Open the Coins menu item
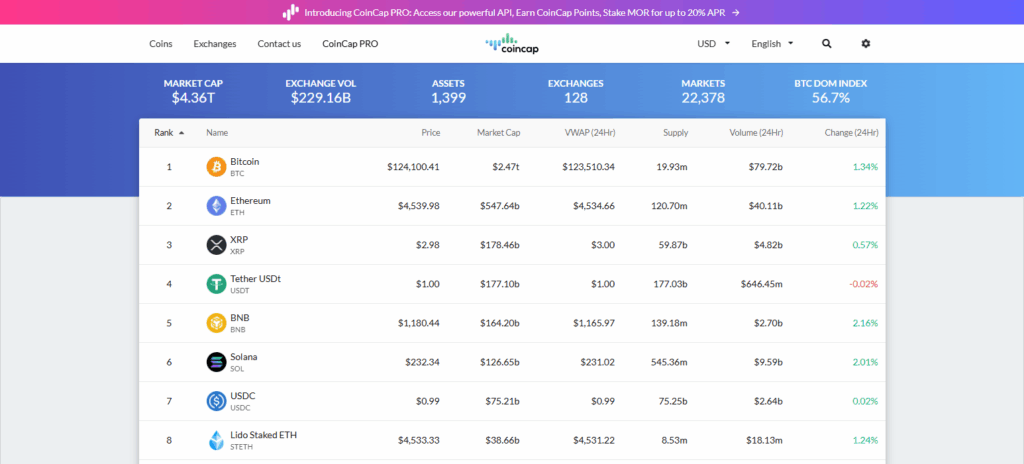This screenshot has width=1024, height=464. click(161, 44)
